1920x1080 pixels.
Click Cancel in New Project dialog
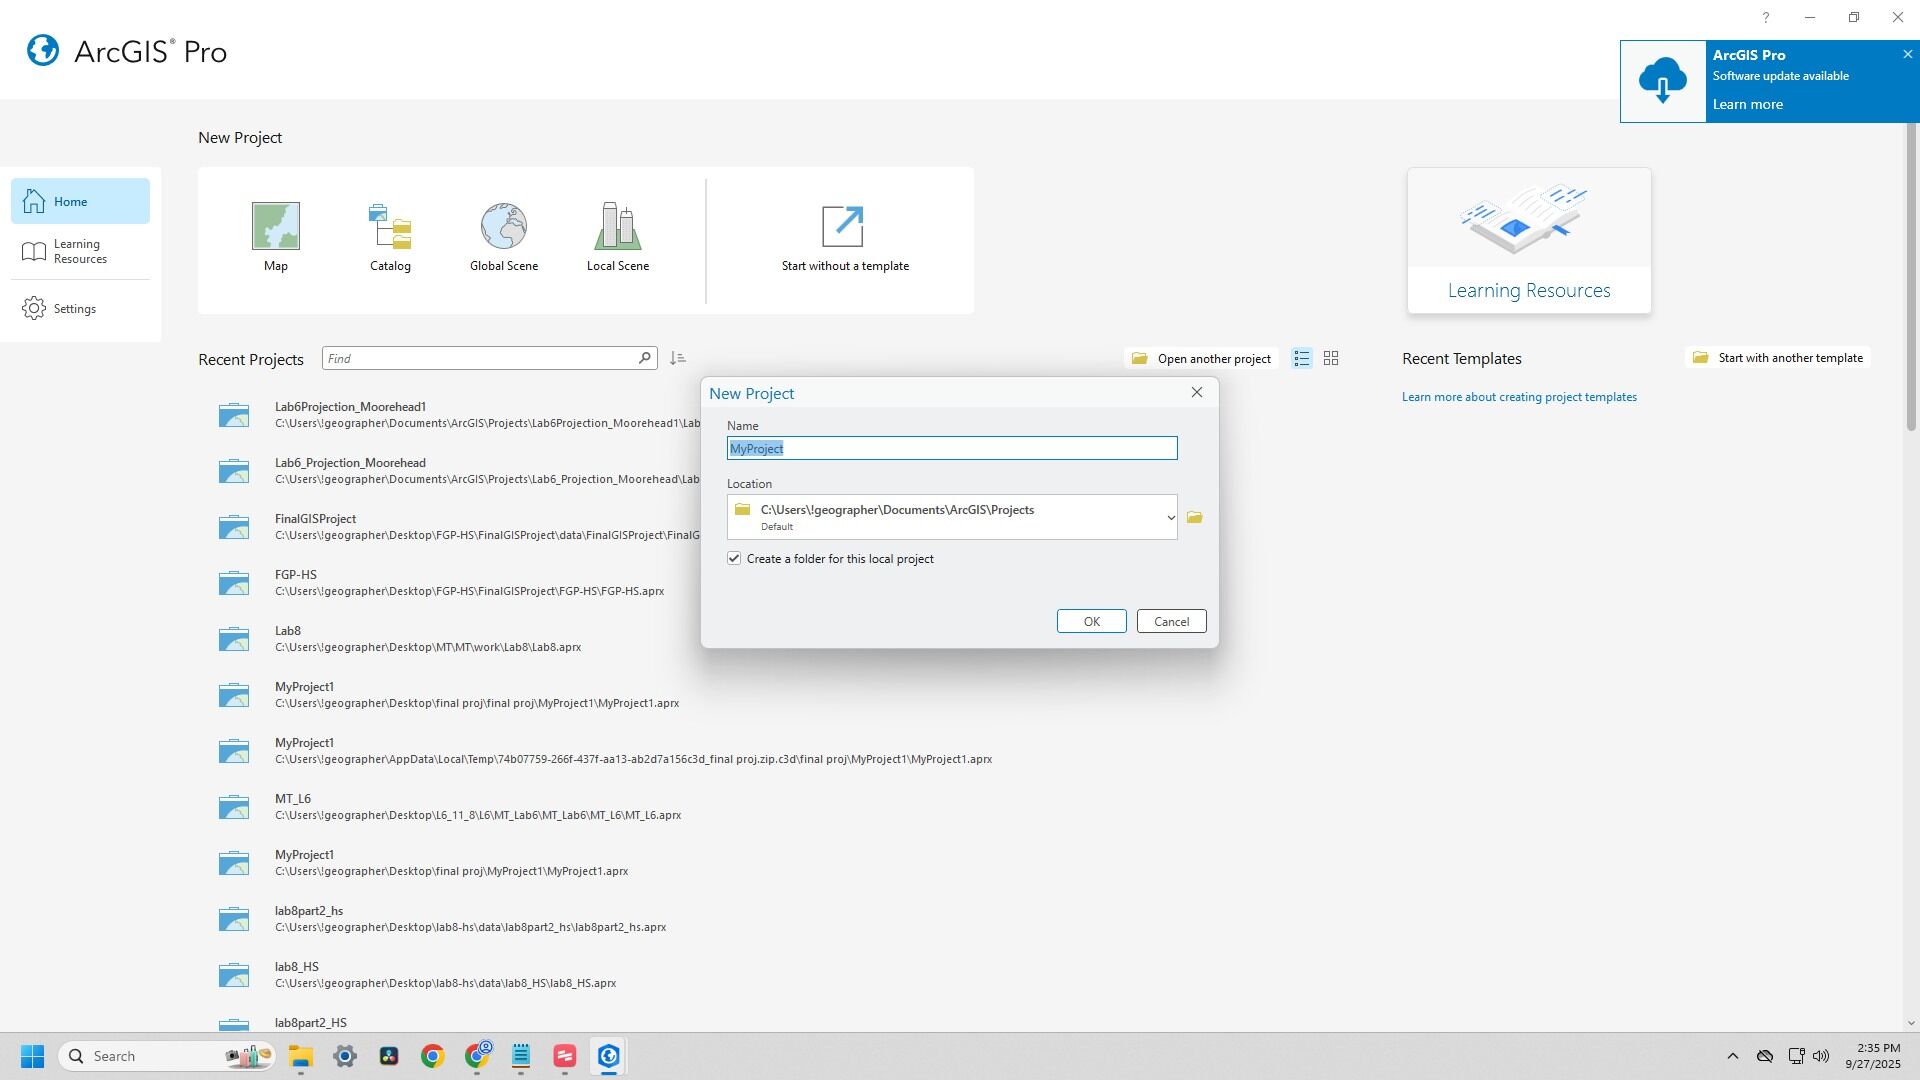tap(1171, 622)
